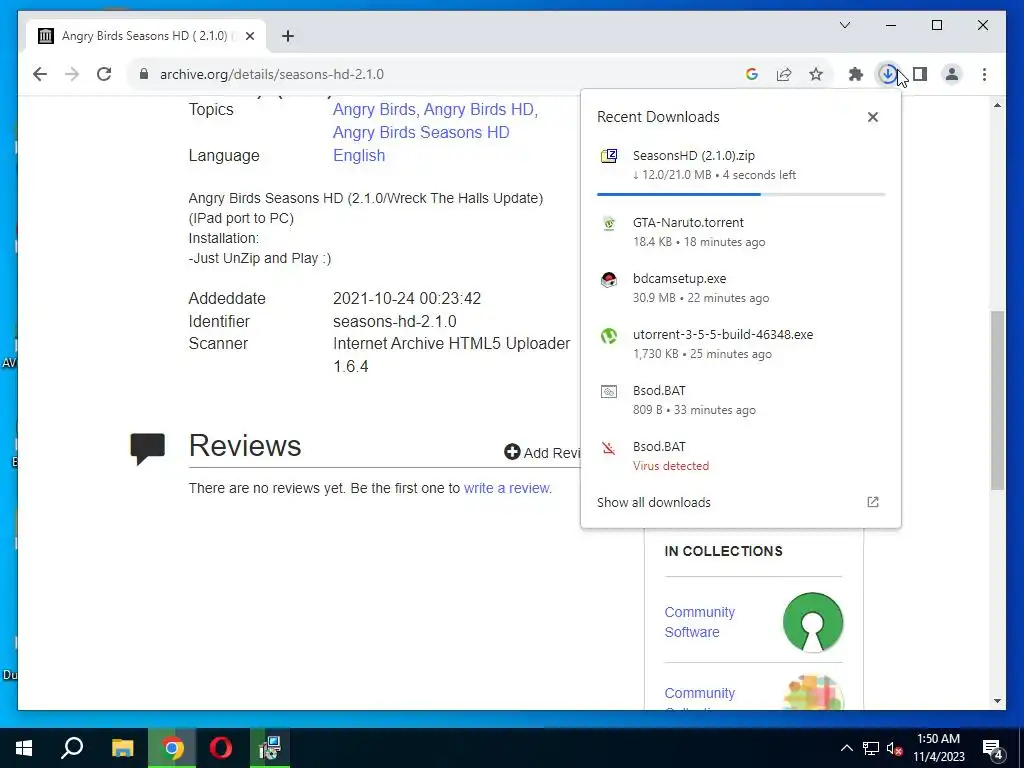The height and width of the screenshot is (768, 1024).
Task: Click the scrollbar down arrow
Action: coord(997,701)
